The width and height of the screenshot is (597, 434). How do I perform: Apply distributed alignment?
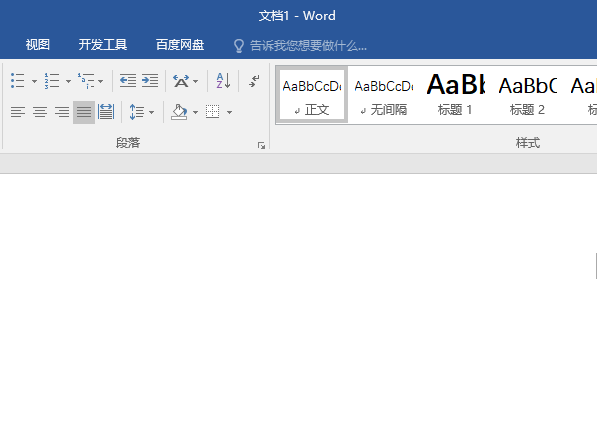click(x=106, y=112)
